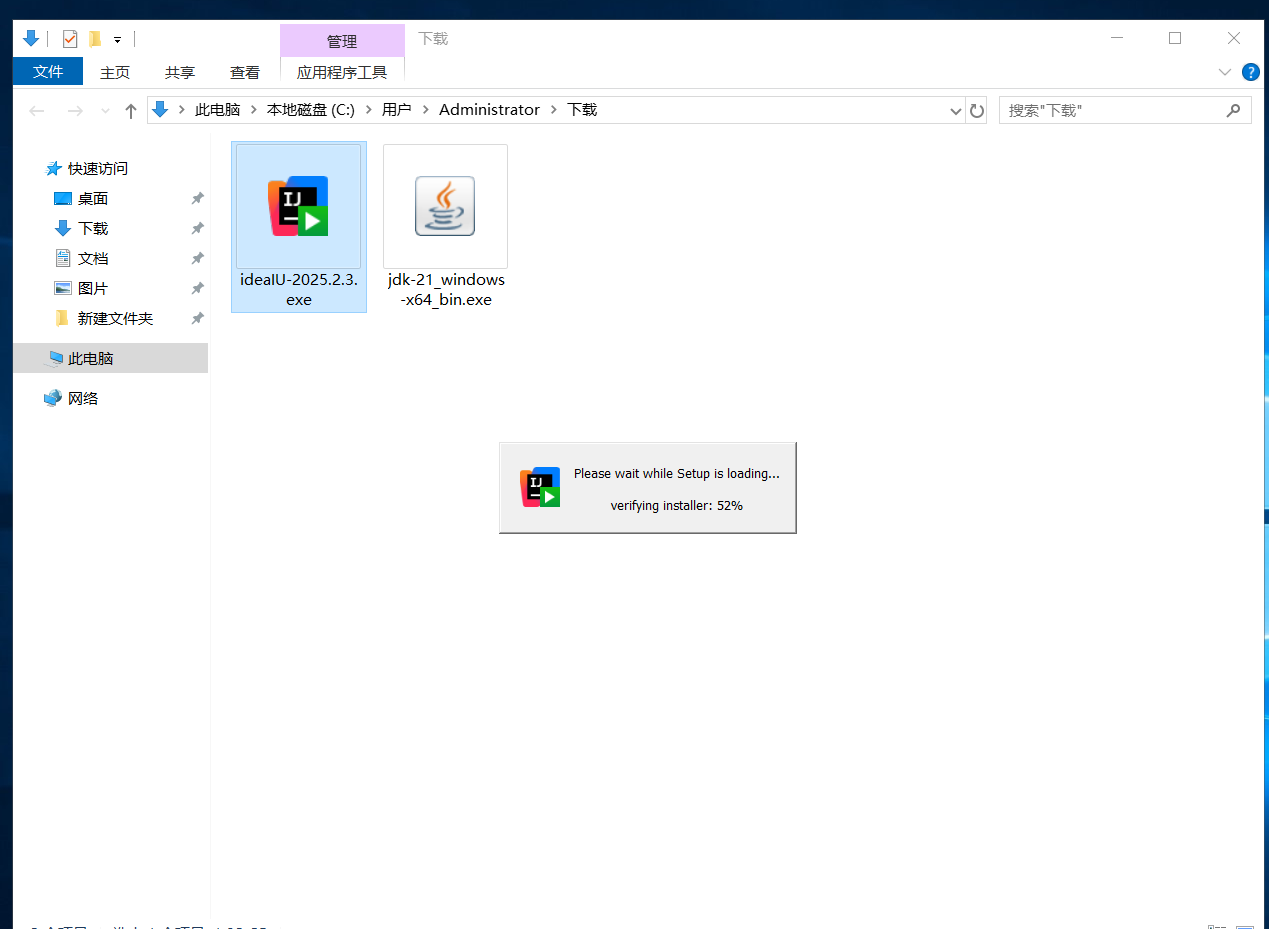Click the installer verification progress bar

(677, 505)
